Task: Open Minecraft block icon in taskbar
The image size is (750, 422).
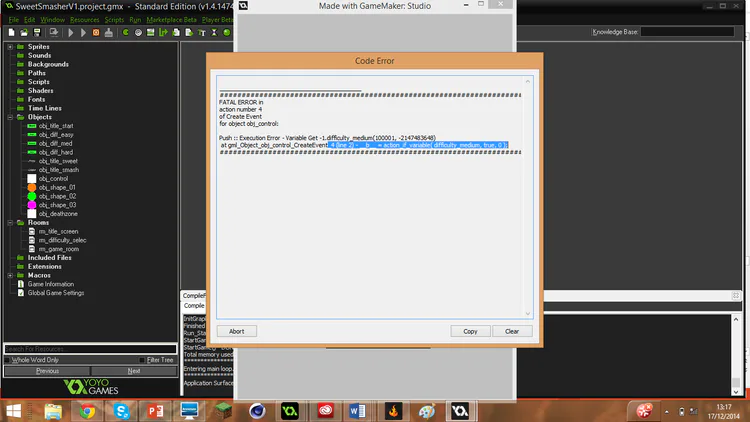Action: (223, 411)
